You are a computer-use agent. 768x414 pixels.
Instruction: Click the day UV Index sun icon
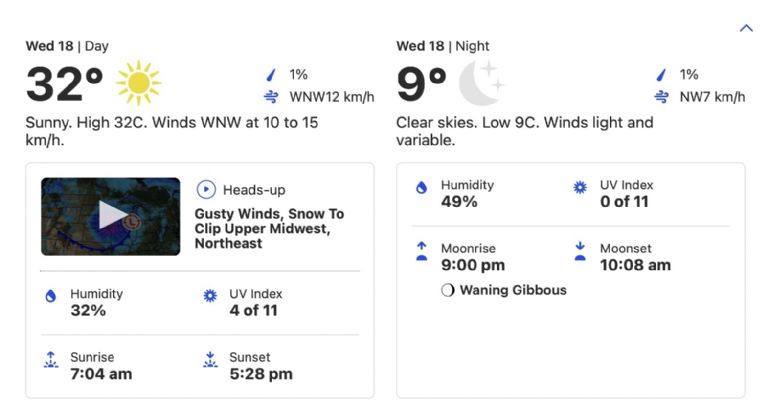[x=210, y=297]
